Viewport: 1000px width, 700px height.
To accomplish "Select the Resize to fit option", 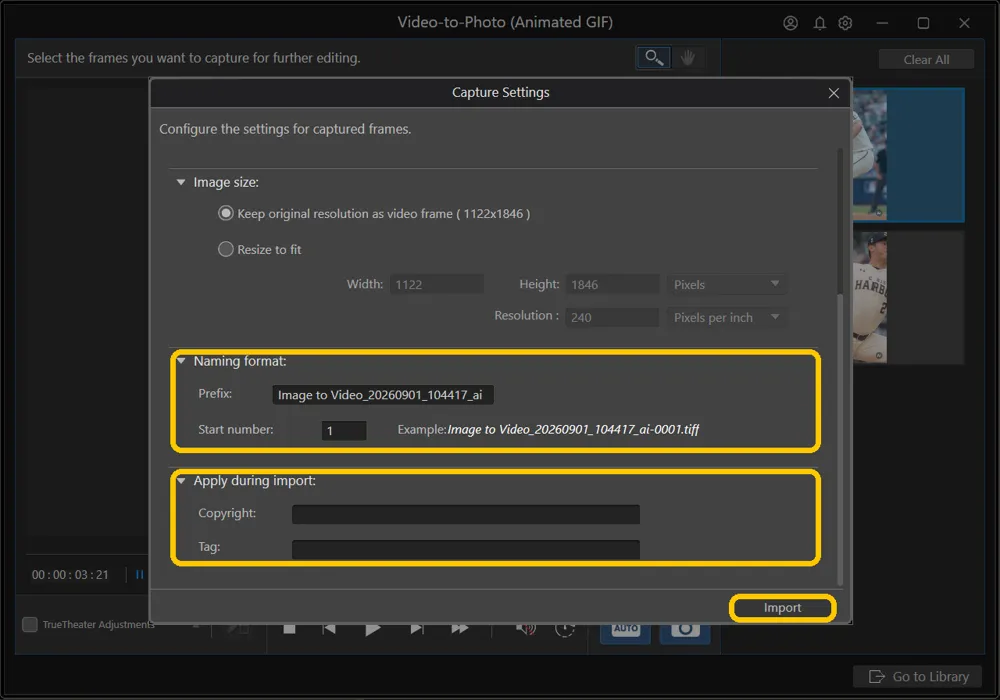I will click(x=226, y=249).
